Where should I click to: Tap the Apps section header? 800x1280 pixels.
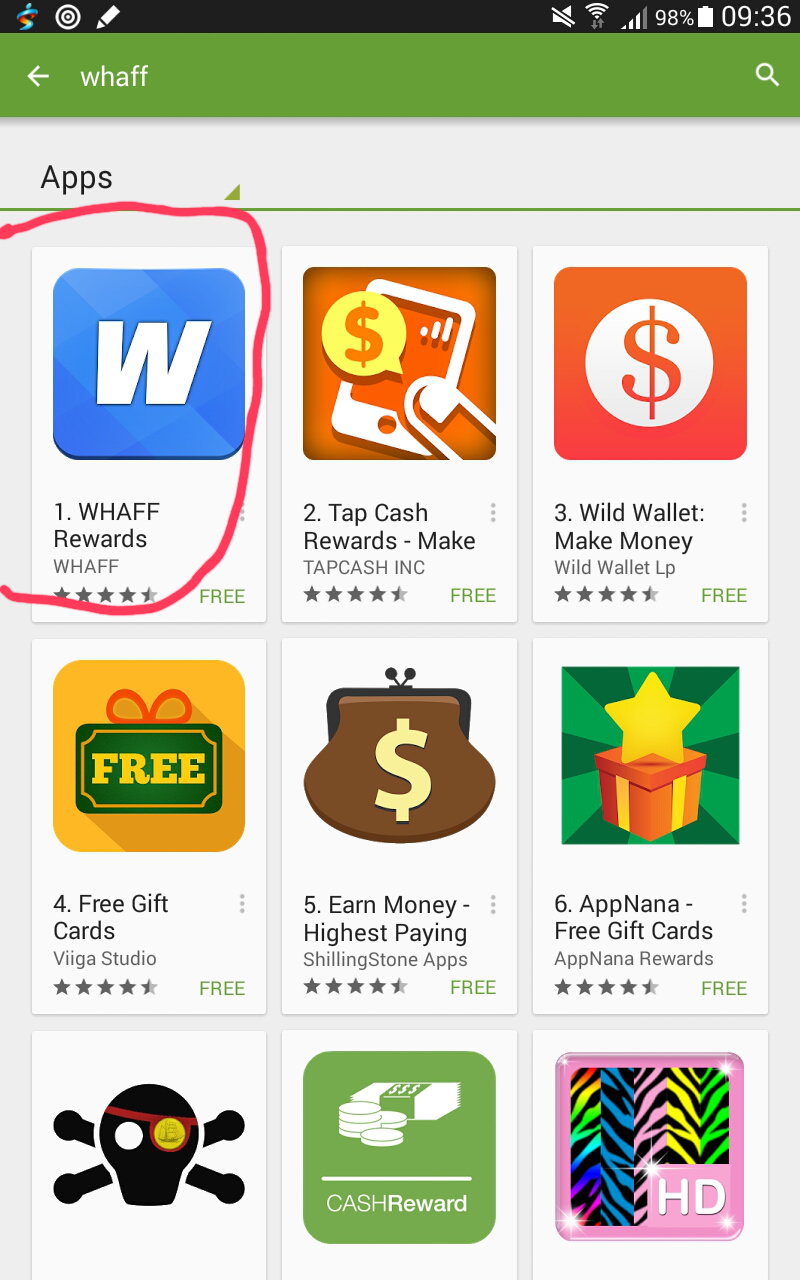tap(77, 178)
